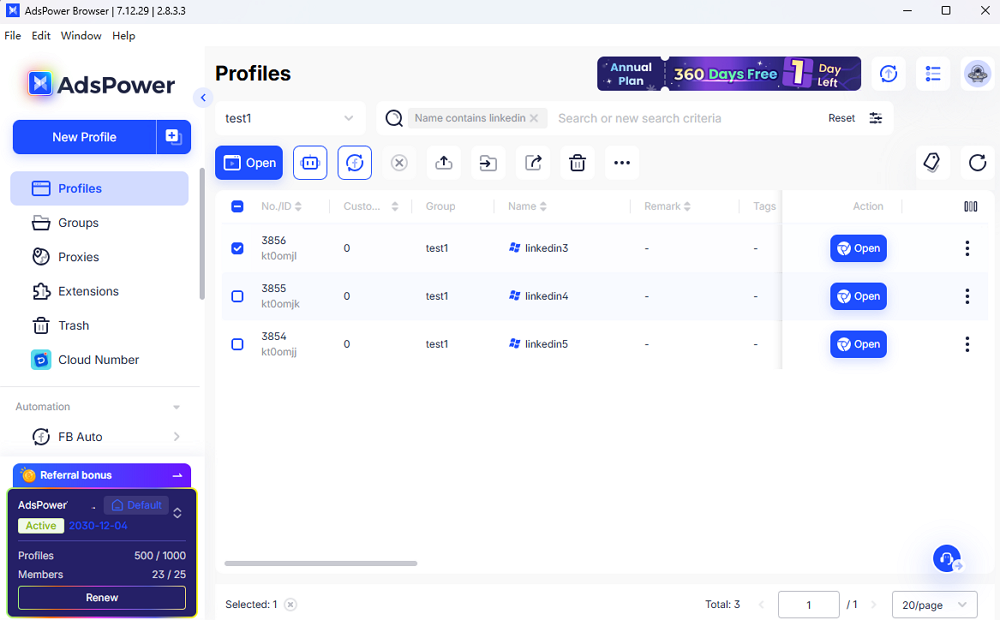Go to Cloud Number in sidebar
Image resolution: width=1000 pixels, height=620 pixels.
[x=99, y=360]
